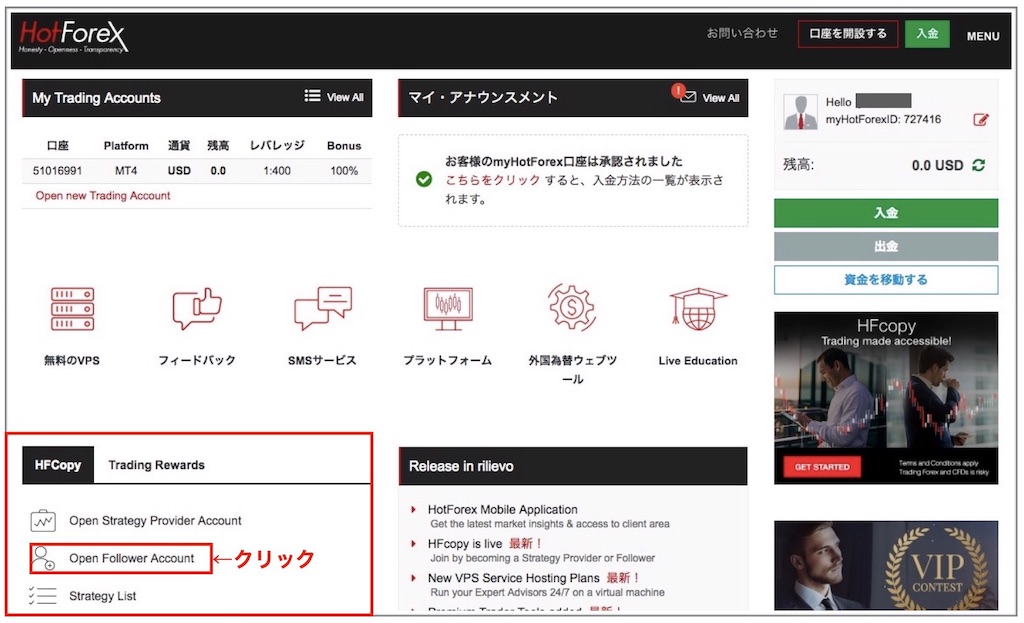Edit profile using the pencil icon
The width and height of the screenshot is (1024, 623).
click(981, 119)
